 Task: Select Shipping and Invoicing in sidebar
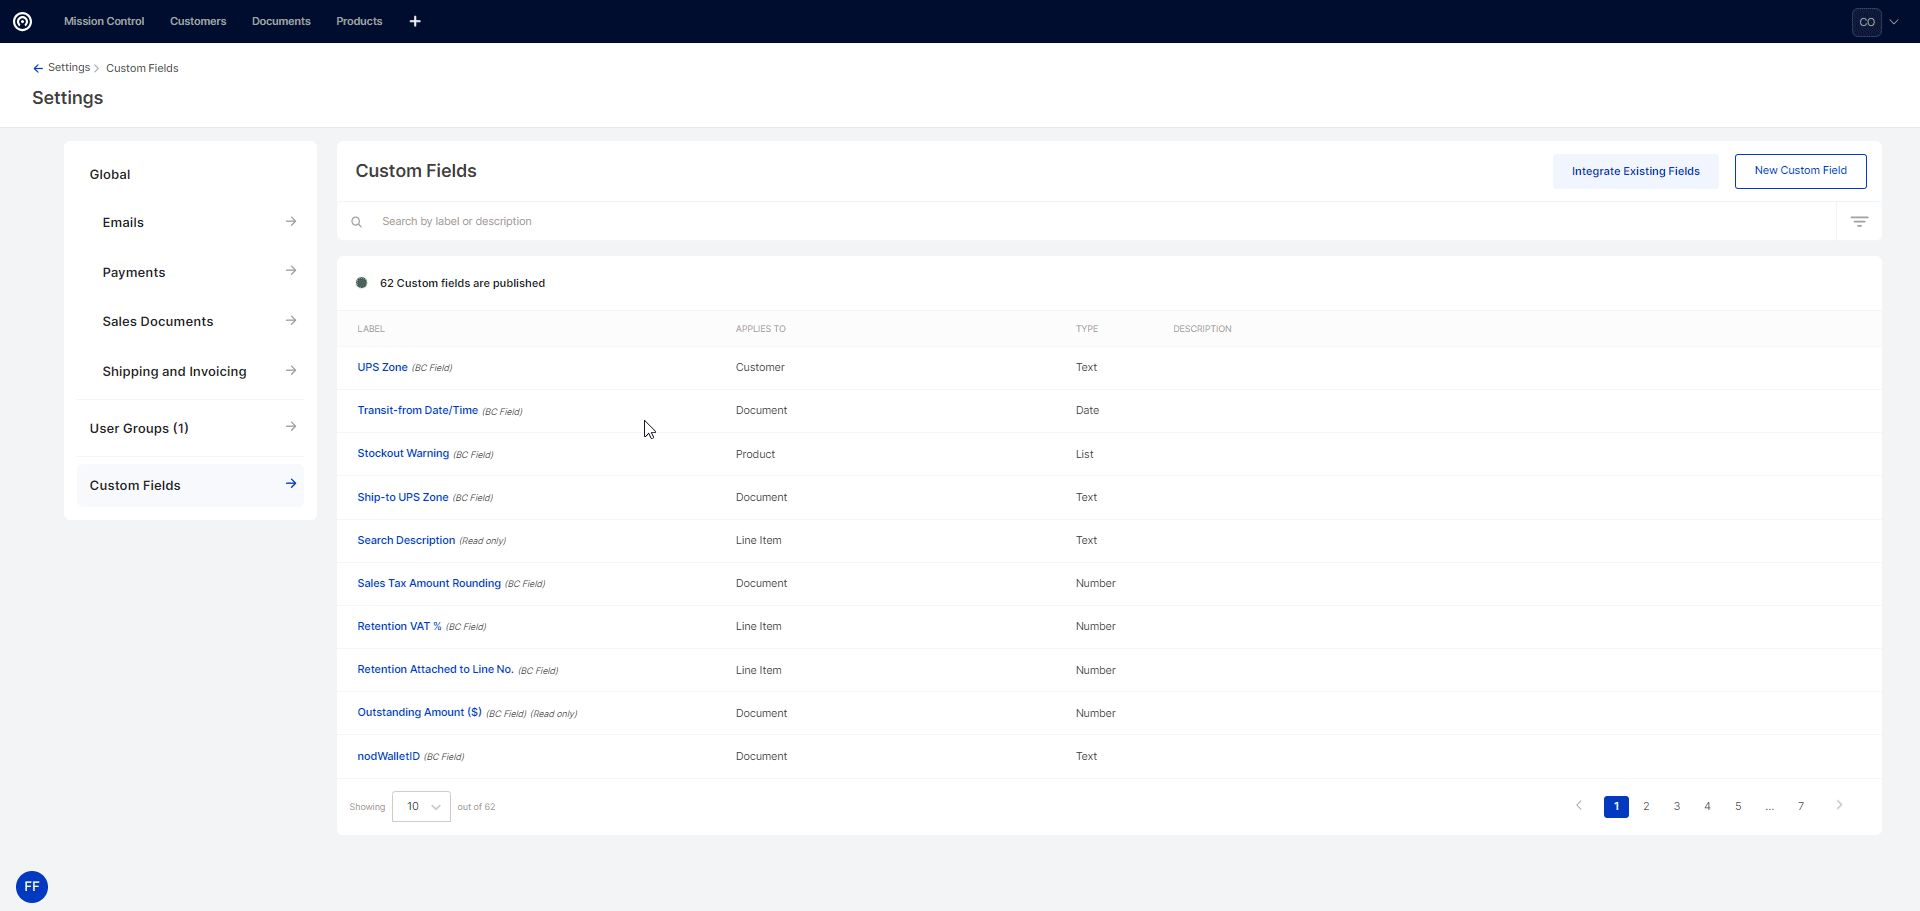coord(174,371)
